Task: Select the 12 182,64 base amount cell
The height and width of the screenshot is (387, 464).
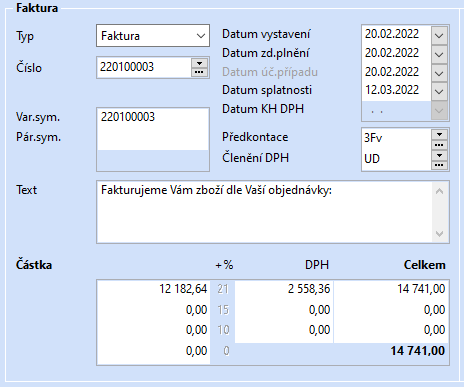Action: point(153,289)
